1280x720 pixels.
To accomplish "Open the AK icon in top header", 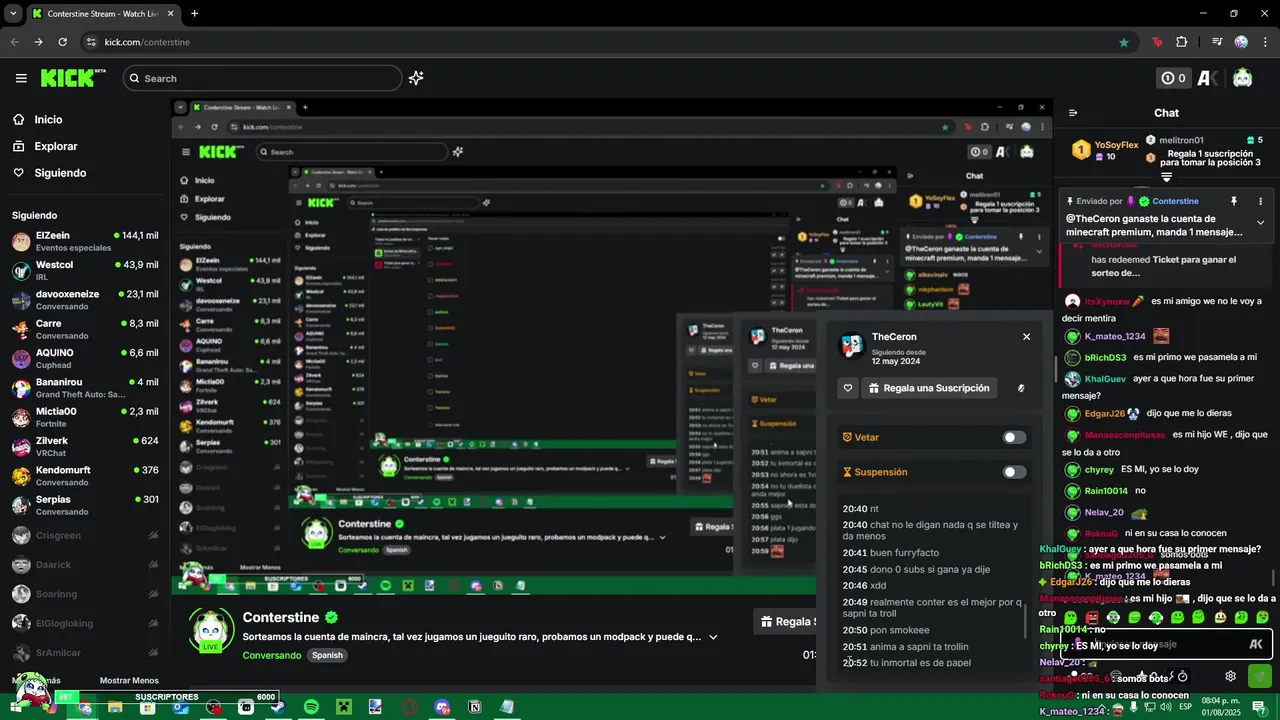I will (1208, 78).
